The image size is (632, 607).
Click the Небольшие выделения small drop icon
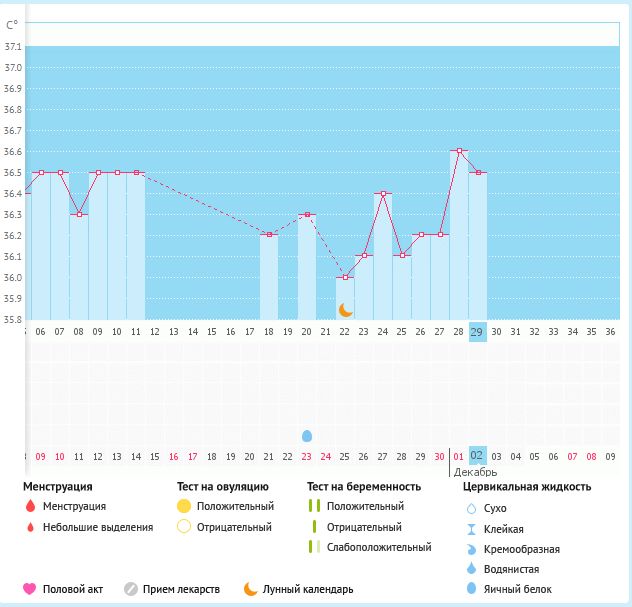30,527
